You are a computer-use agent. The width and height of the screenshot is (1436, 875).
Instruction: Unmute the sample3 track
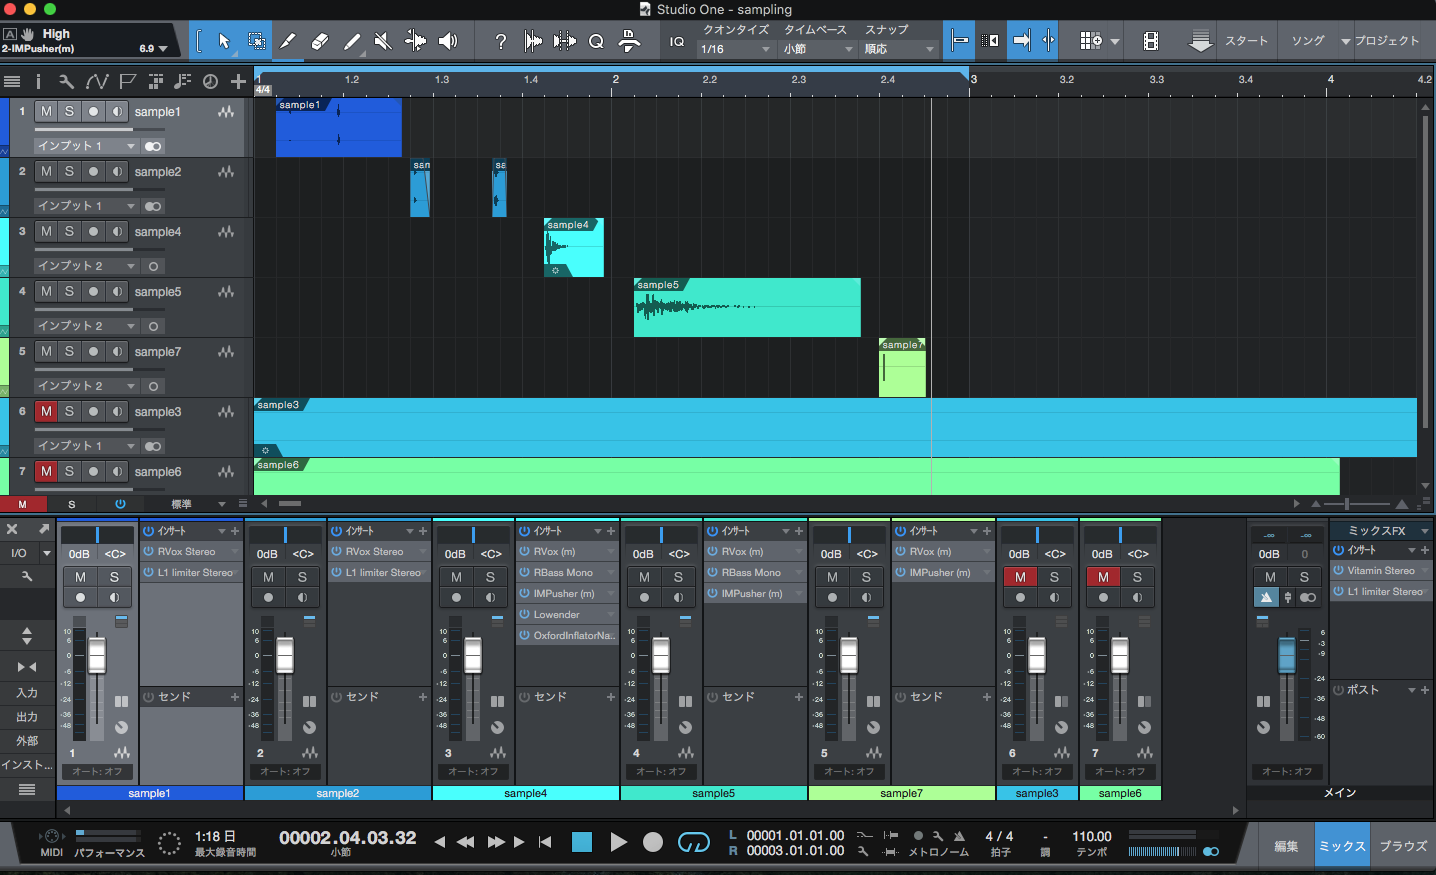tap(46, 411)
